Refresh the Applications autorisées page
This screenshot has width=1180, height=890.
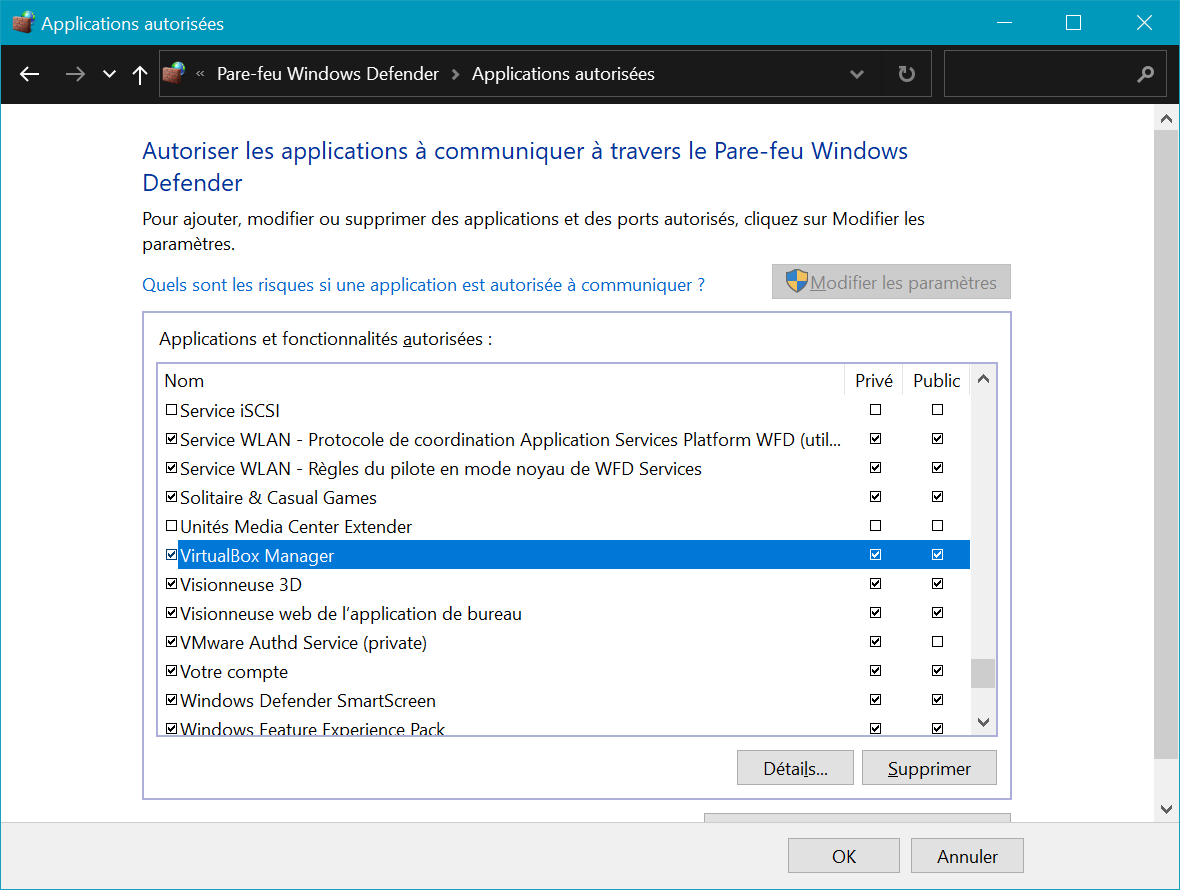tap(906, 74)
